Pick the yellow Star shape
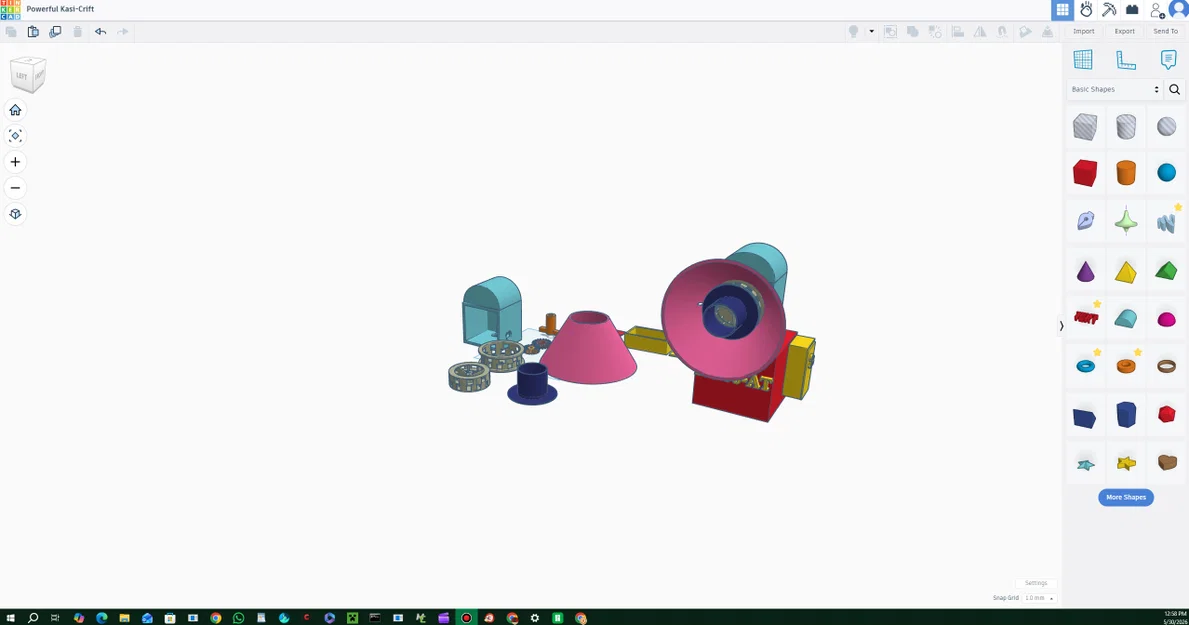Image resolution: width=1189 pixels, height=625 pixels. [1126, 463]
